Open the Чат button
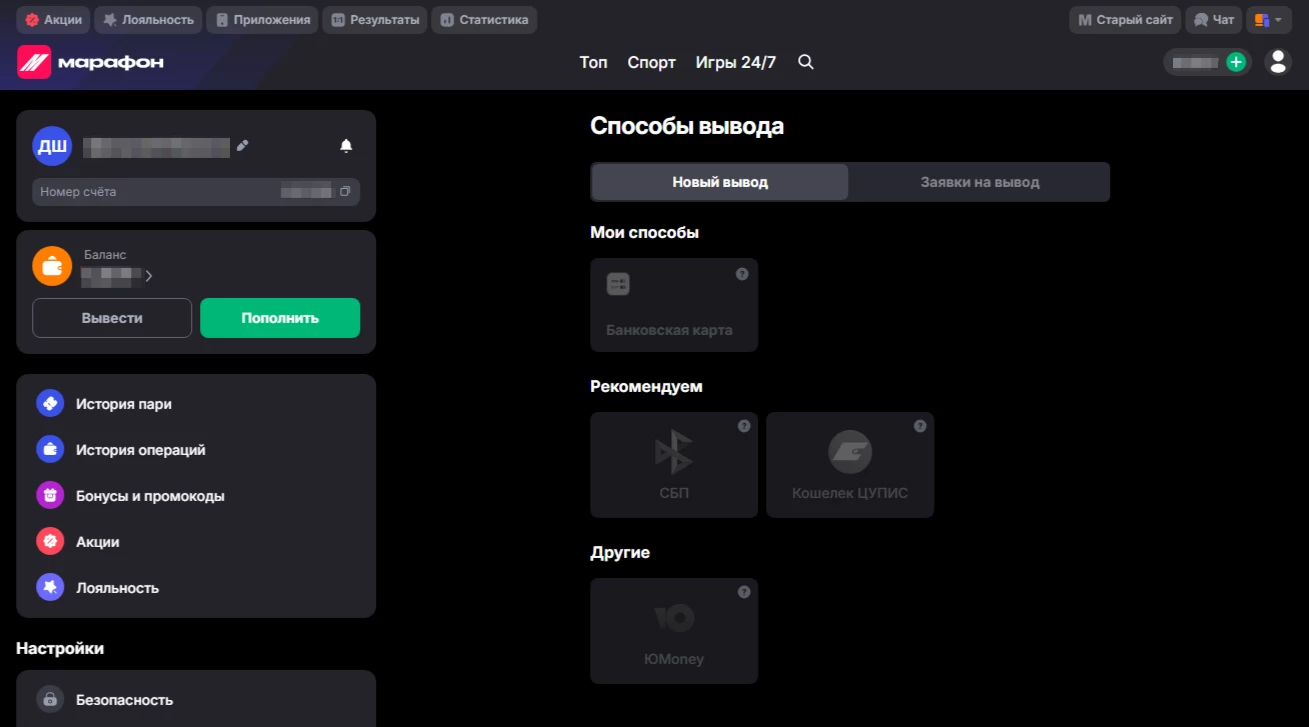The image size is (1309, 727). click(1213, 19)
